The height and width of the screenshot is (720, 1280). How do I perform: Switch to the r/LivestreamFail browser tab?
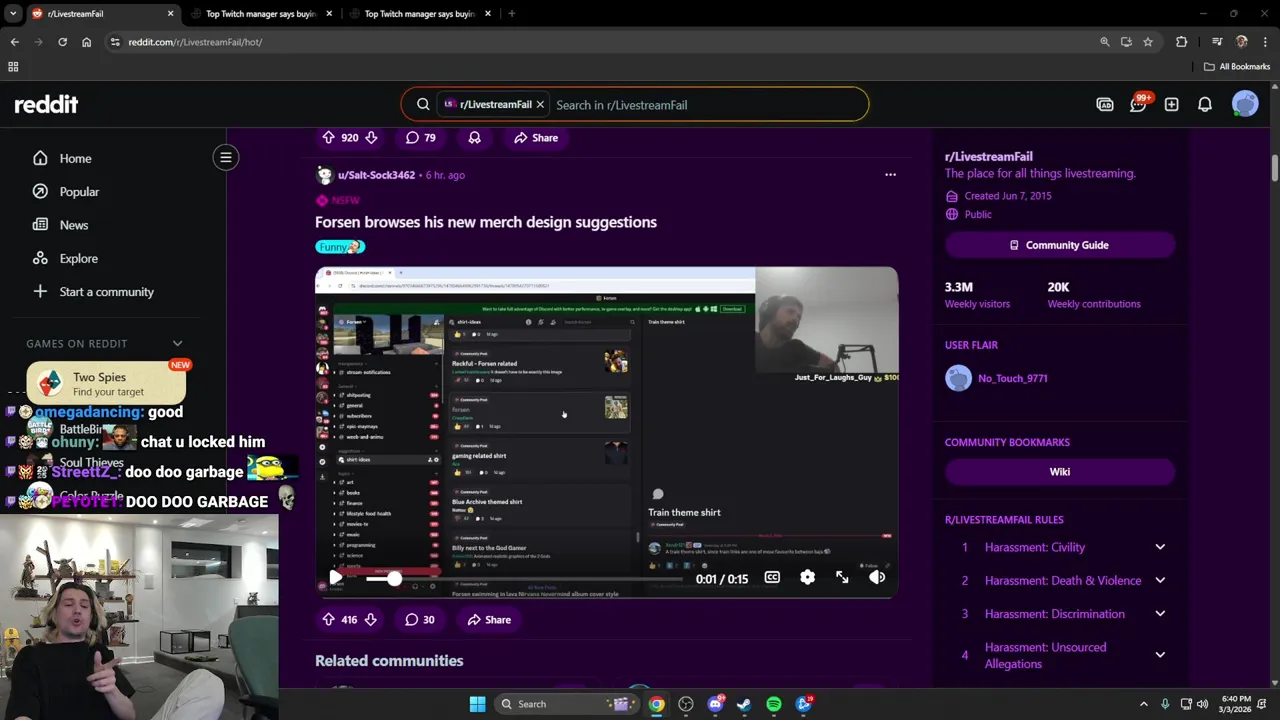point(100,14)
